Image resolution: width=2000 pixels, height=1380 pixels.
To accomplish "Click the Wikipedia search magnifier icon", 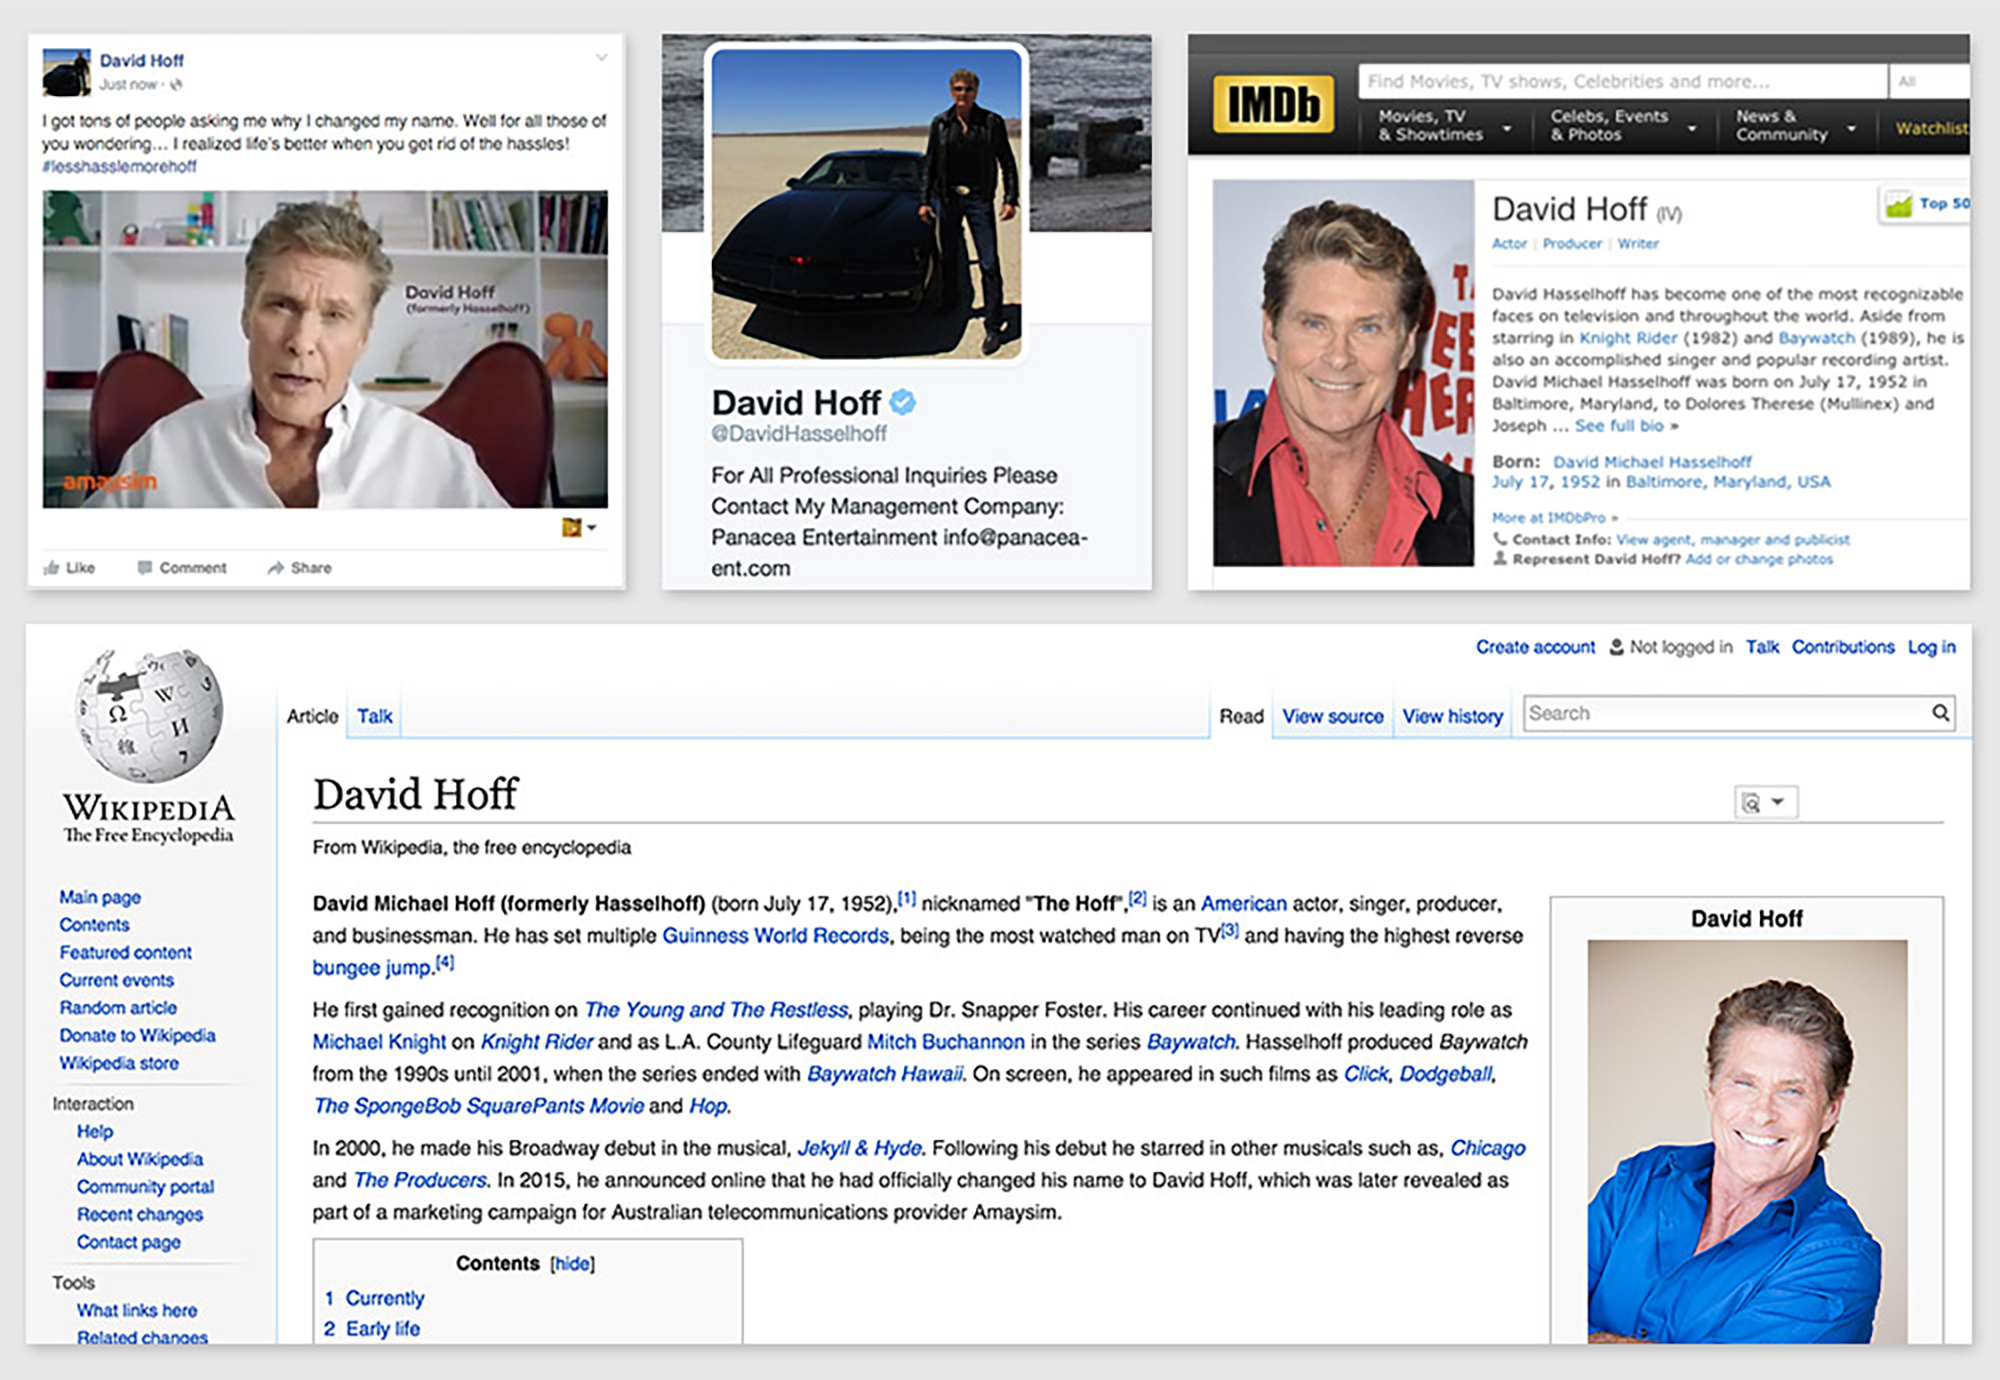I will 1940,713.
